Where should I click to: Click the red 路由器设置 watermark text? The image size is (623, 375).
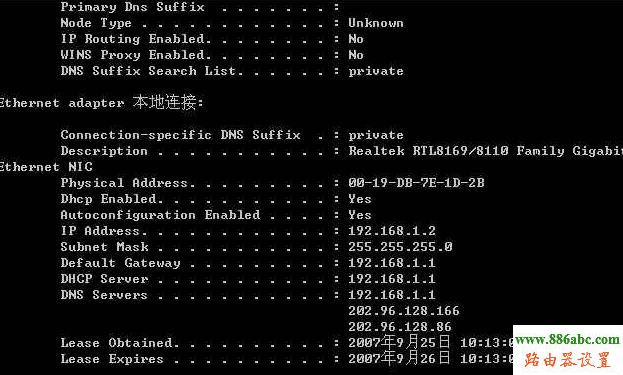click(x=567, y=360)
